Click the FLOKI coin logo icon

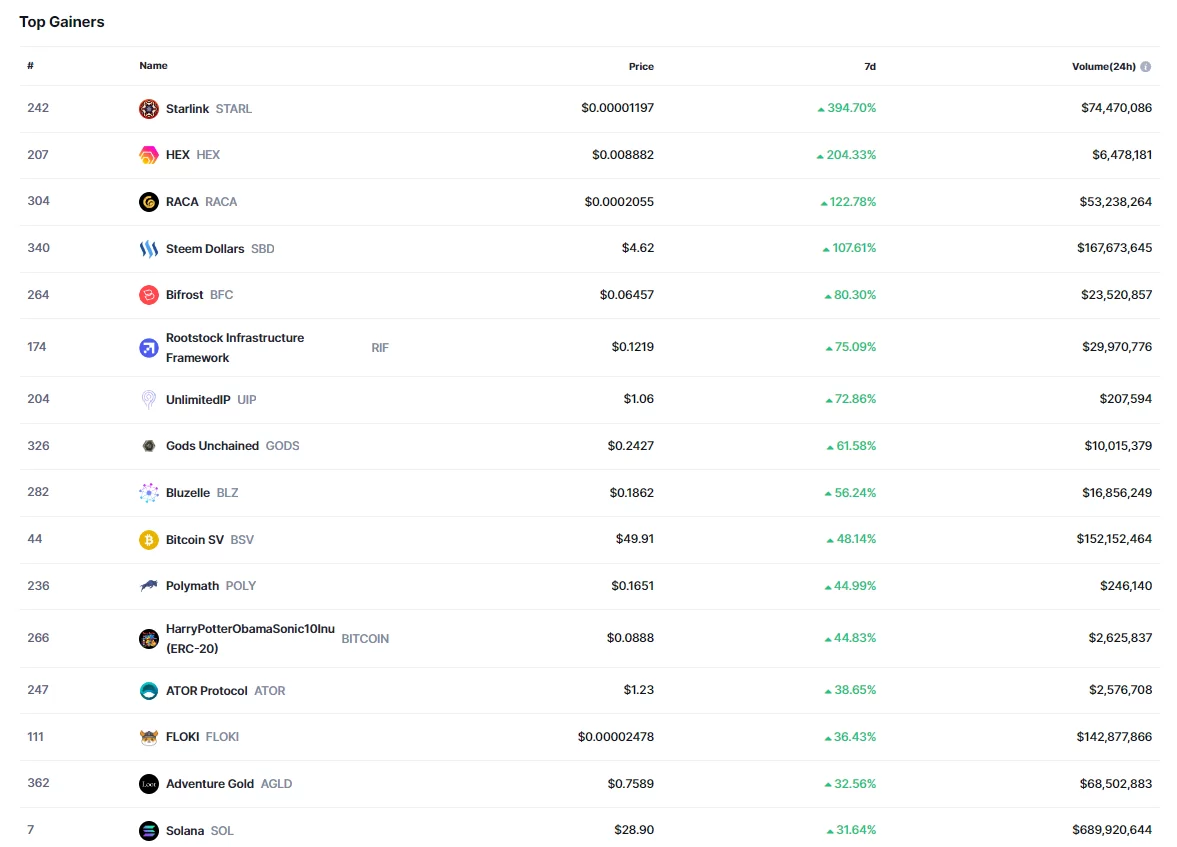[148, 737]
